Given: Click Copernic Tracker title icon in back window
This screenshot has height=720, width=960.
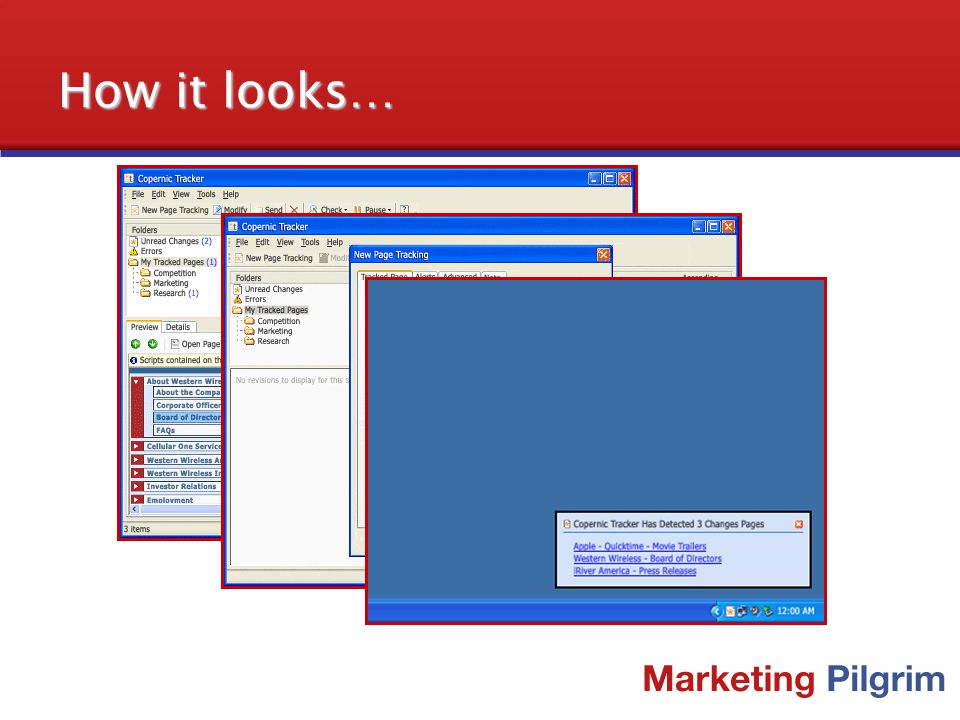Looking at the screenshot, I should point(129,179).
